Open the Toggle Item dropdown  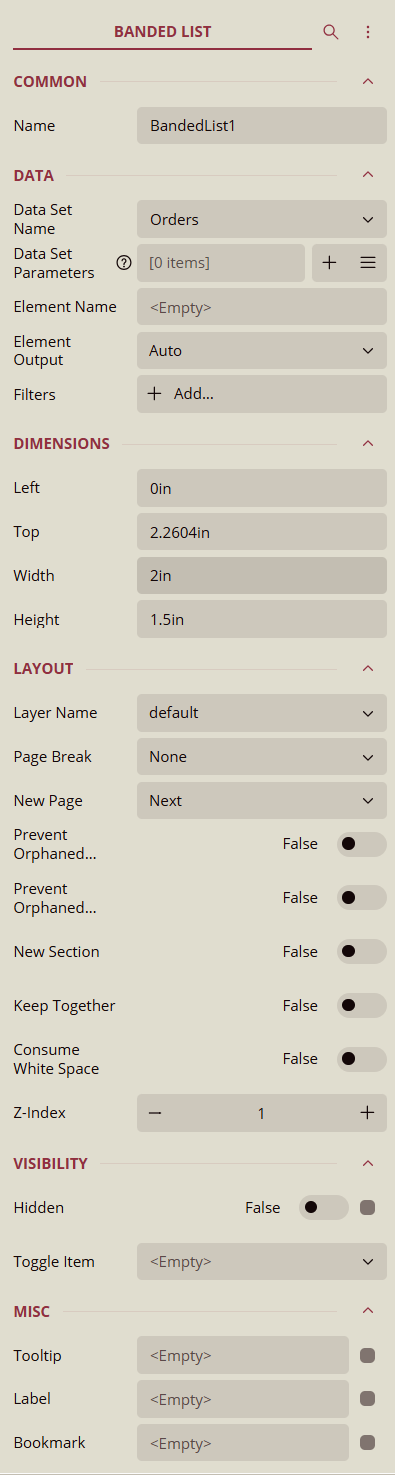click(x=262, y=1262)
